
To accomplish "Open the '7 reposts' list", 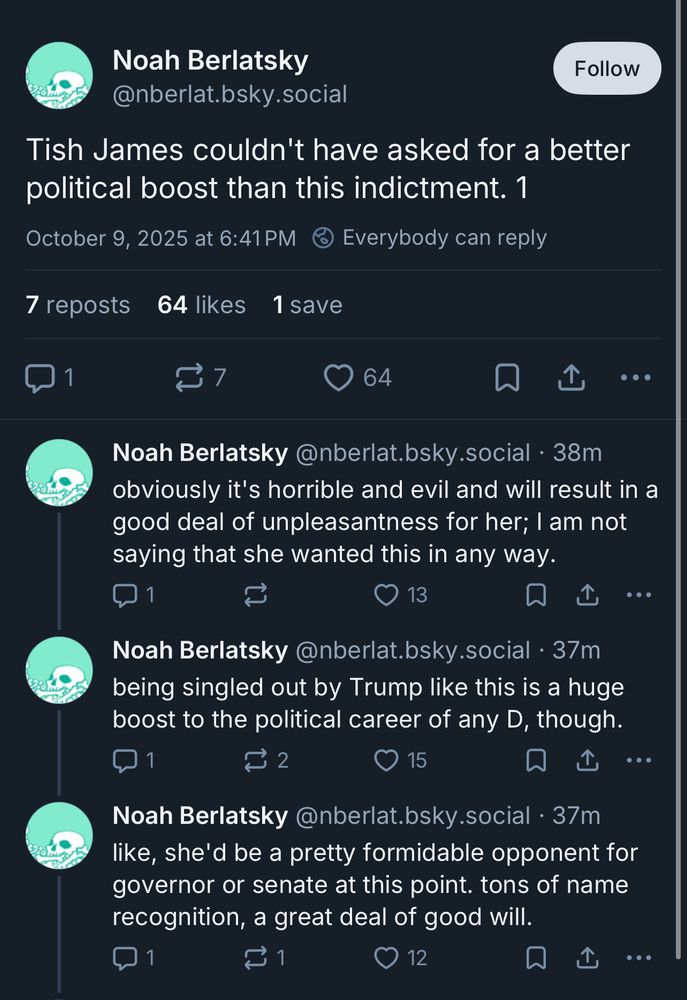I will click(78, 305).
